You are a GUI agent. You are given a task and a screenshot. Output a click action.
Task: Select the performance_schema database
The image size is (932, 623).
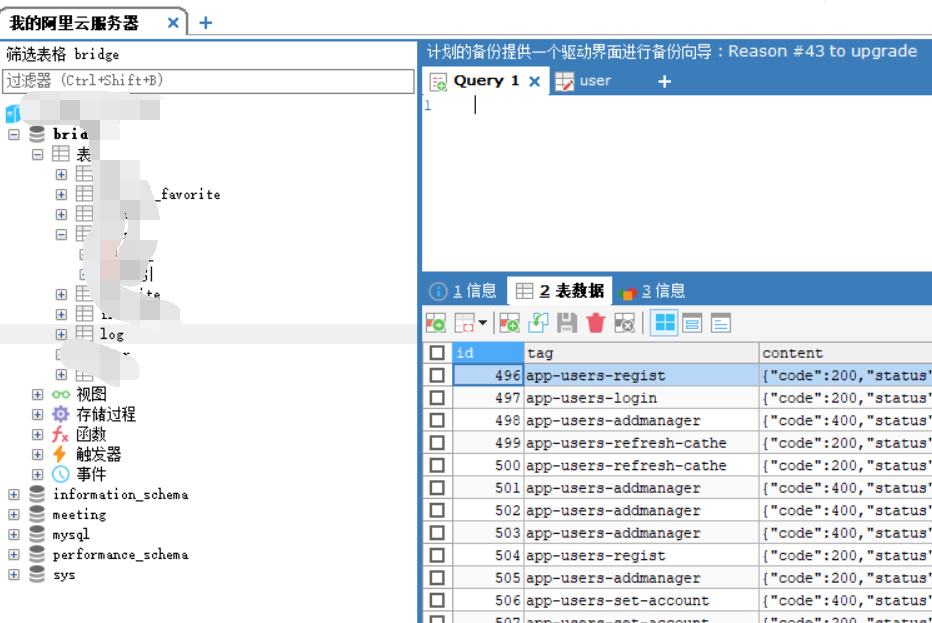[x=120, y=555]
